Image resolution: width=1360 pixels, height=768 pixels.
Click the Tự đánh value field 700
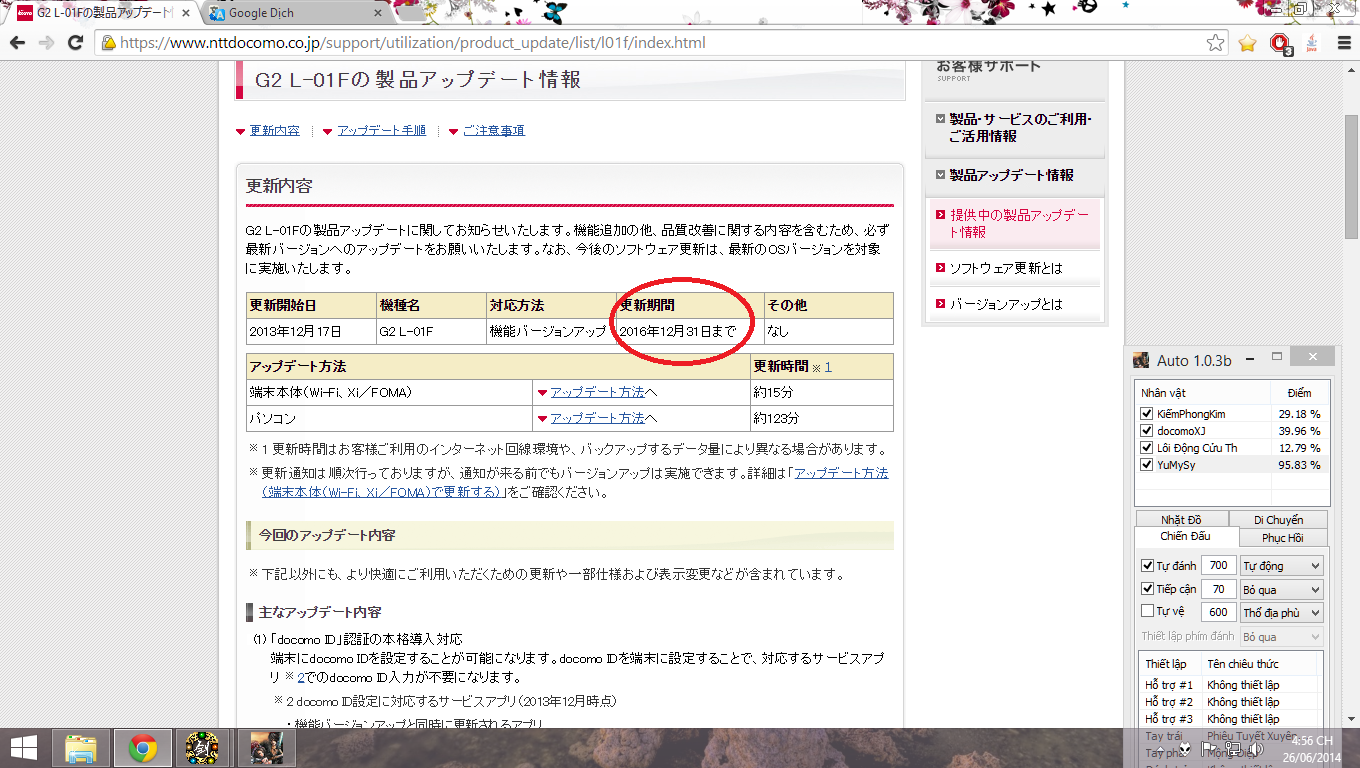(x=1218, y=566)
